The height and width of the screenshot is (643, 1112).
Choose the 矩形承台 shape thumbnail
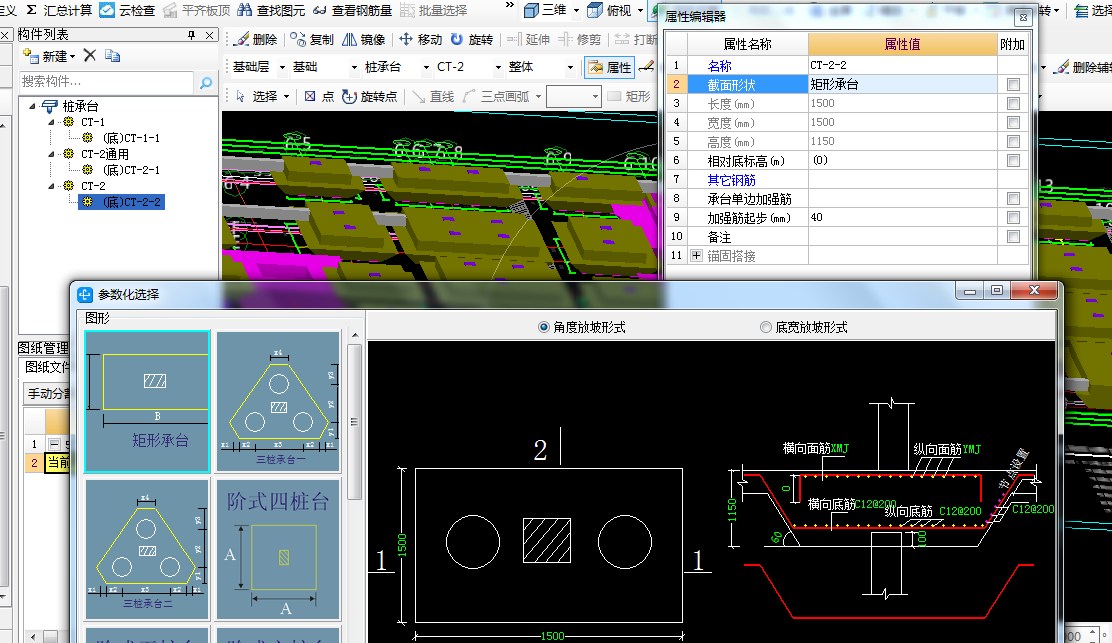[x=148, y=401]
